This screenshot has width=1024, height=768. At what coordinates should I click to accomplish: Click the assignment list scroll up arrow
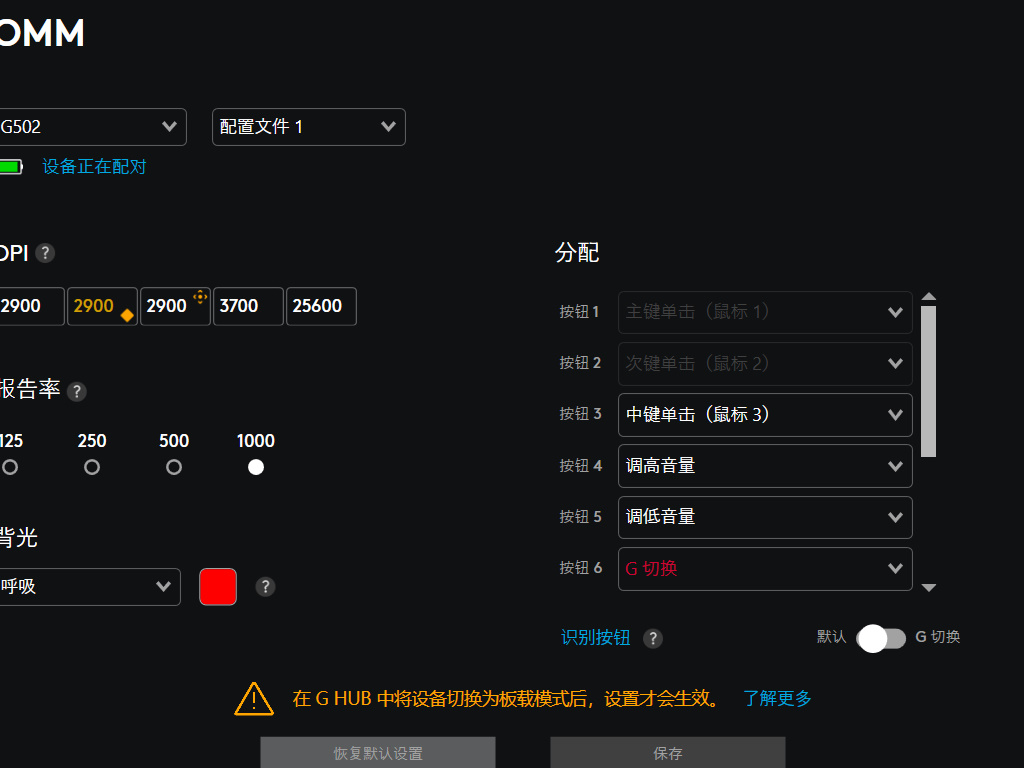click(x=929, y=296)
